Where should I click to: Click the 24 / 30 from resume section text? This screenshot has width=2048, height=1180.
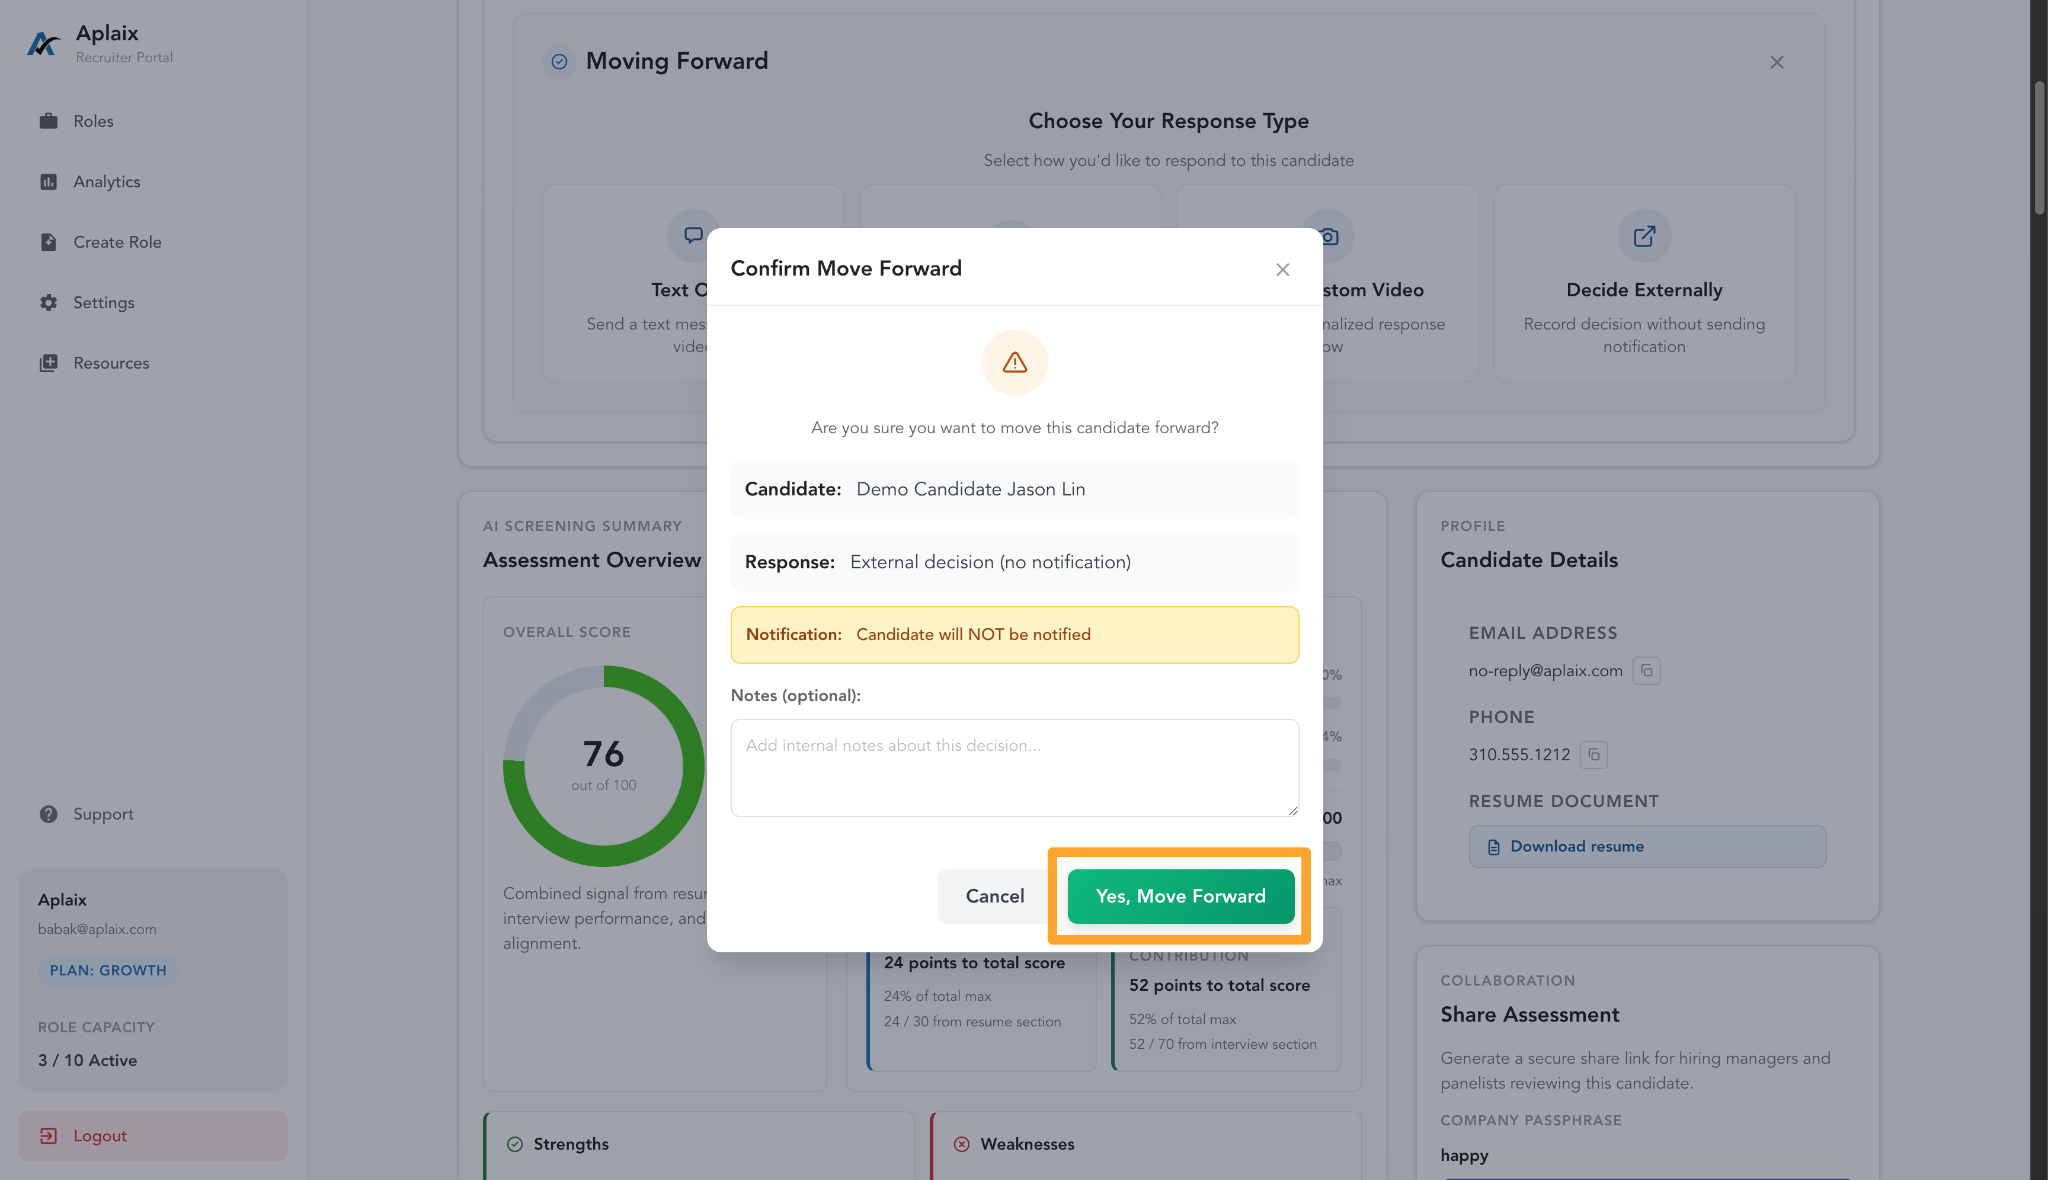coord(972,1022)
